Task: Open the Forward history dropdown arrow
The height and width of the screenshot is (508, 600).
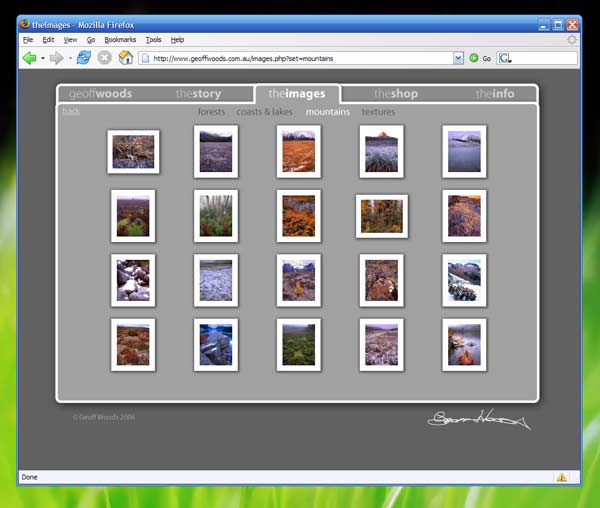Action: (70, 59)
